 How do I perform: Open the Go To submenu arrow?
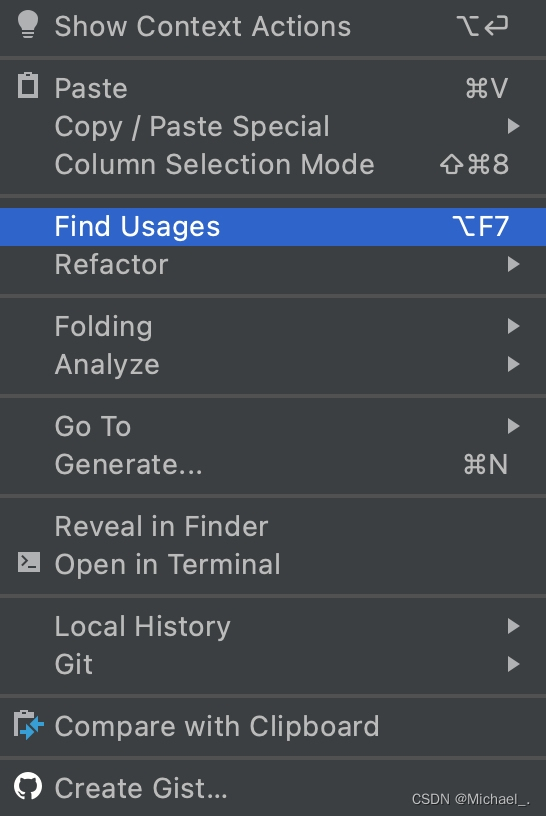coord(514,426)
